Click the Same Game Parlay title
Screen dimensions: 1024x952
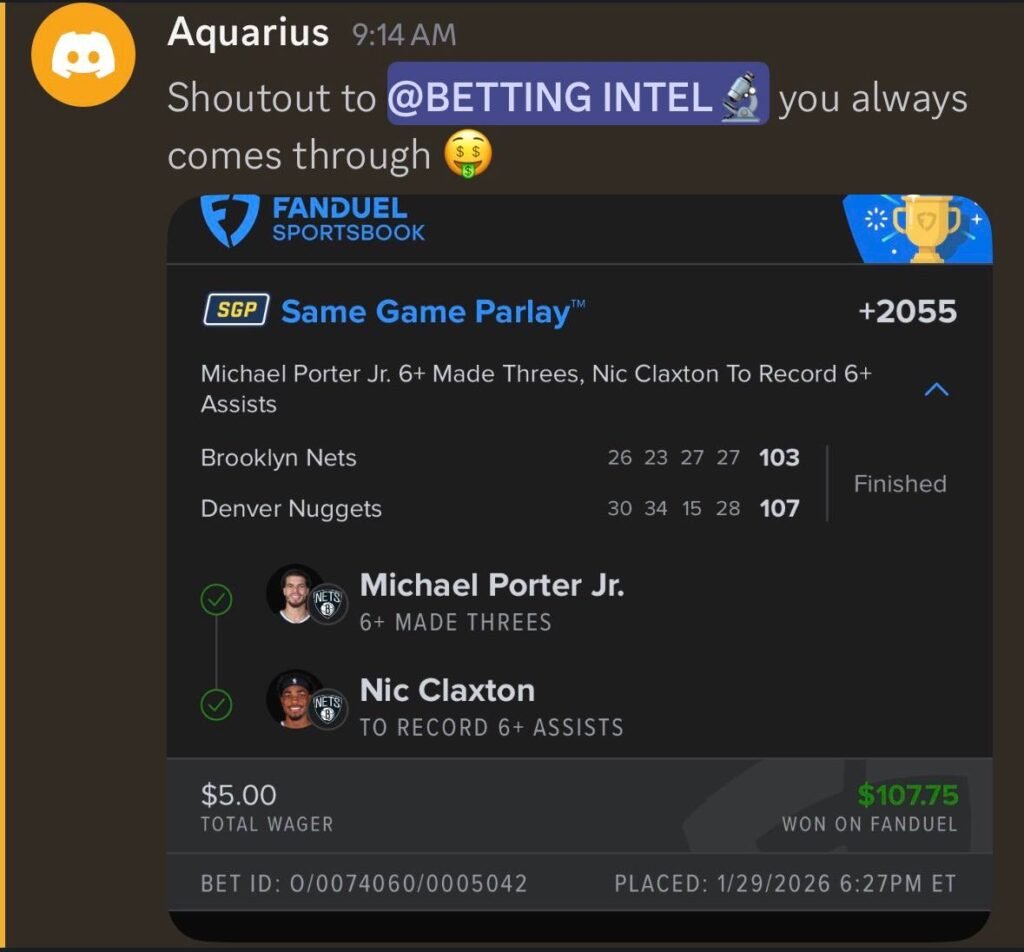point(433,311)
